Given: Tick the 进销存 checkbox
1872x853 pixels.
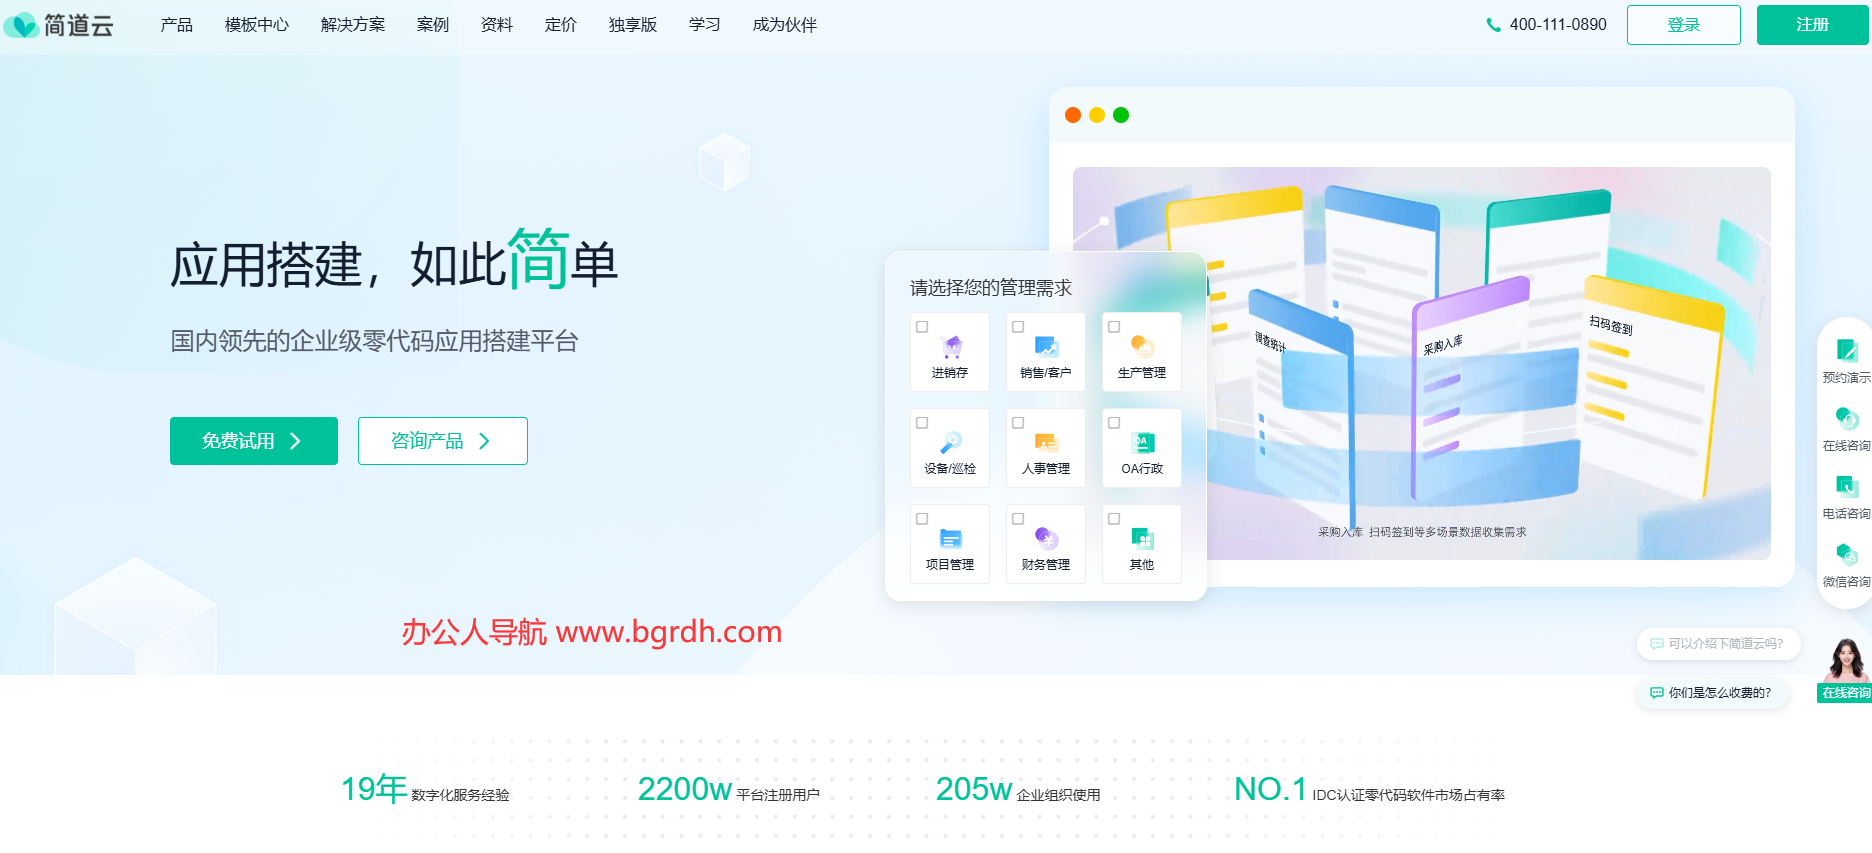Looking at the screenshot, I should click(922, 327).
